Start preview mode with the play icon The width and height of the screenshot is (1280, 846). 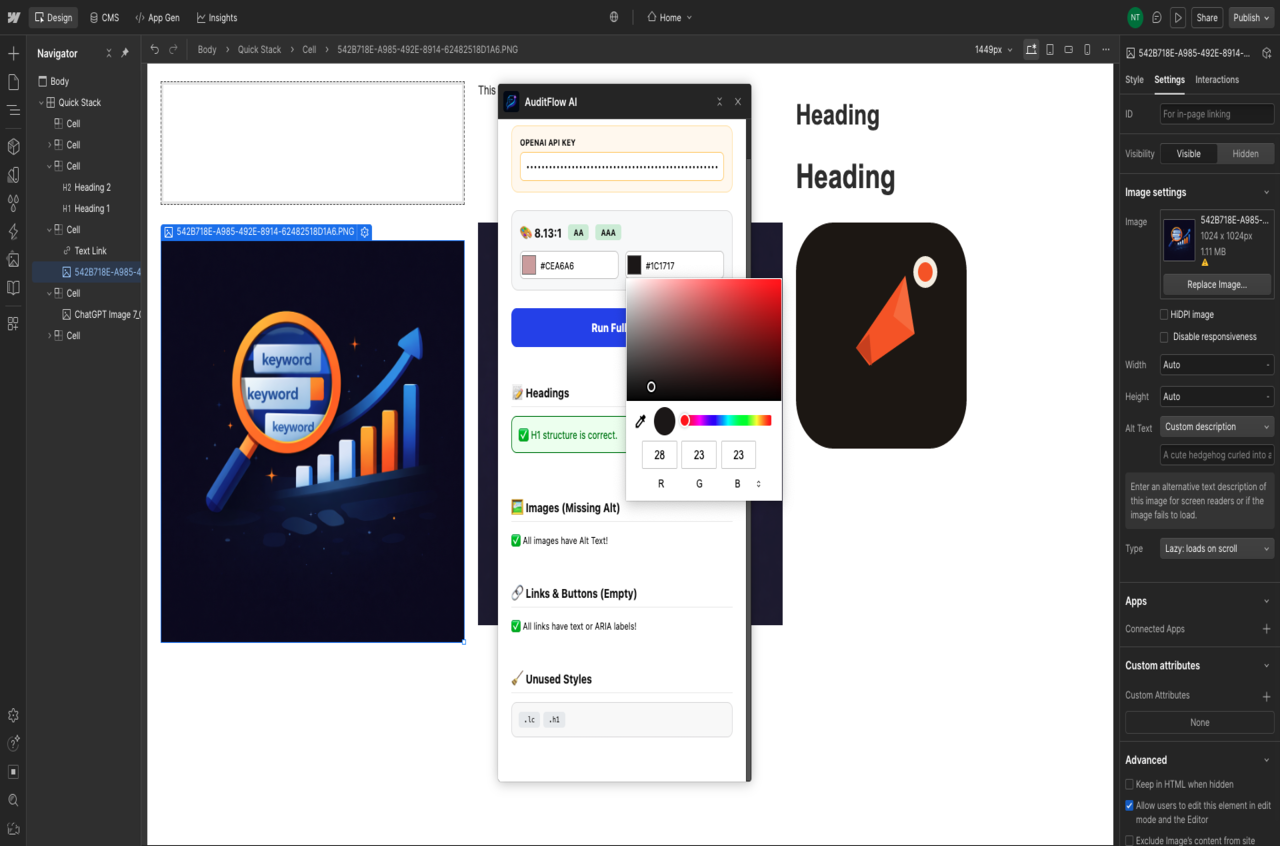coord(1178,18)
